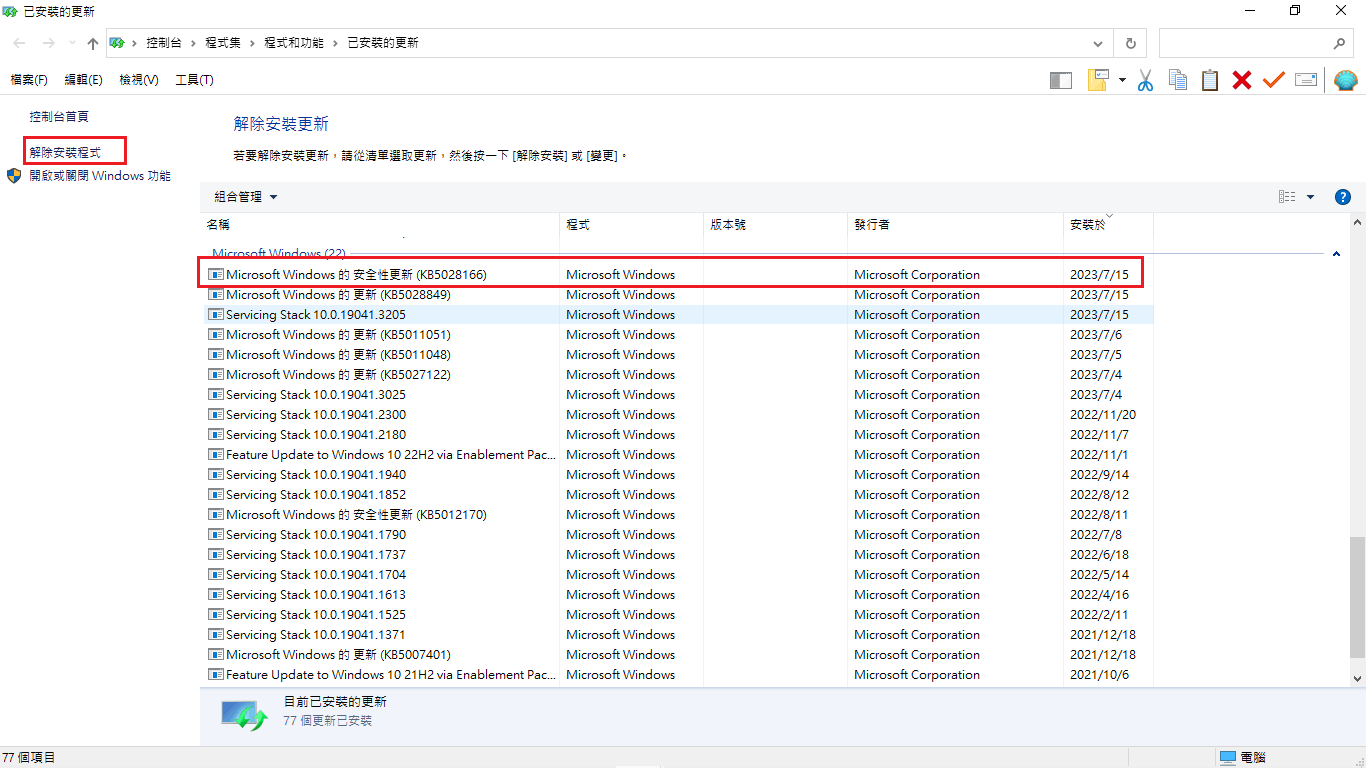
Task: Toggle the navigation pane toolbar icon
Action: pos(1061,80)
